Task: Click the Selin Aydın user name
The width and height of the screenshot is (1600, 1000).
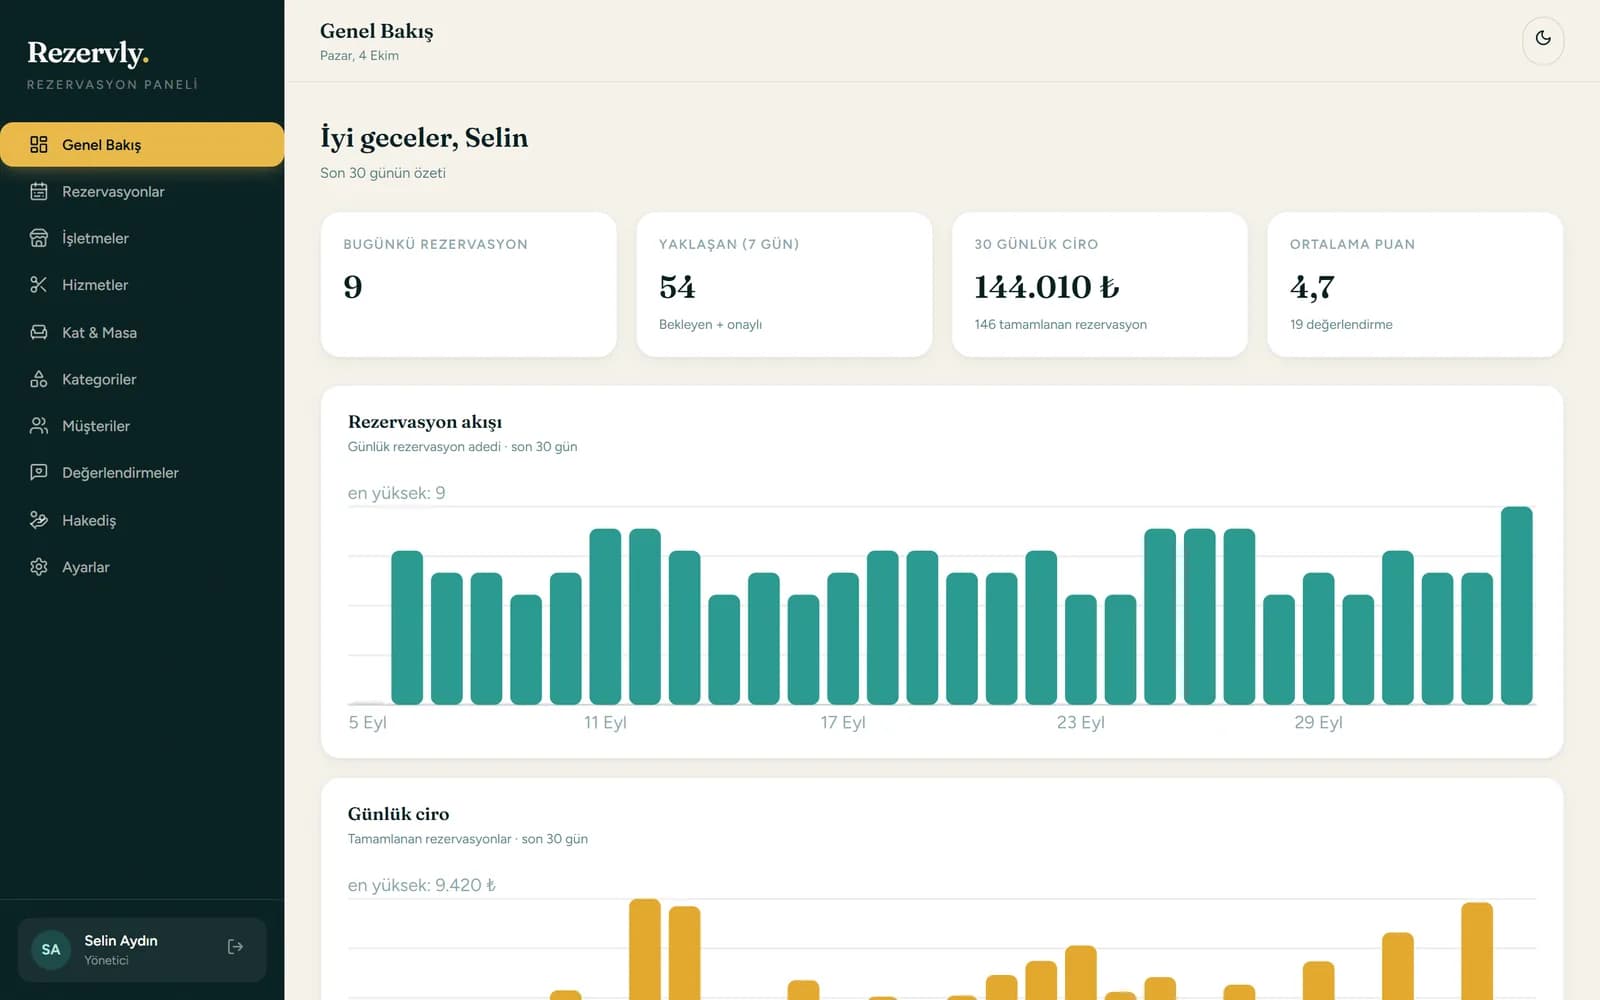Action: tap(121, 941)
